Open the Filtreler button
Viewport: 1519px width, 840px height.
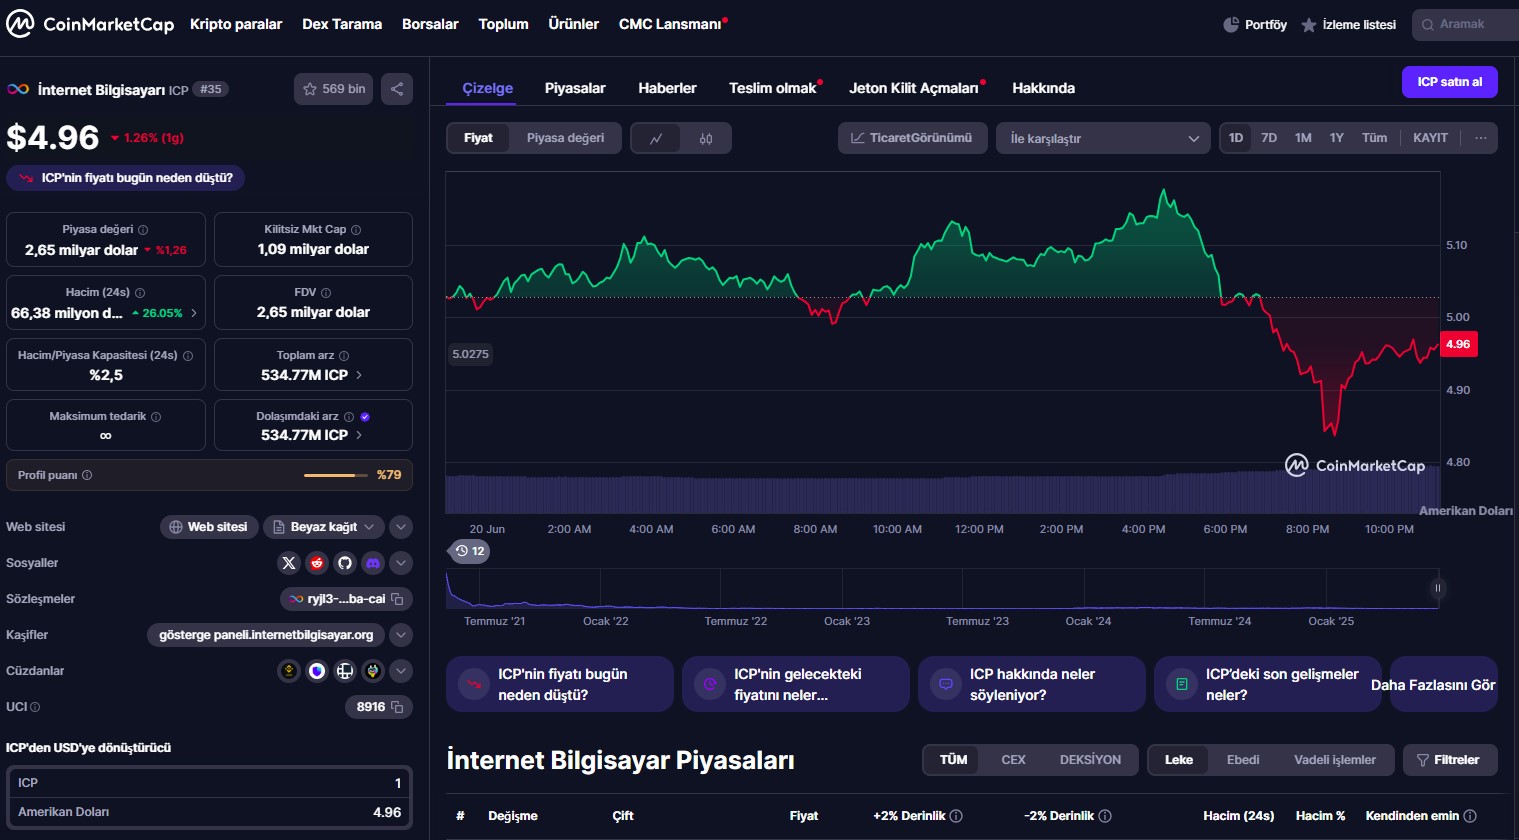[x=1450, y=760]
